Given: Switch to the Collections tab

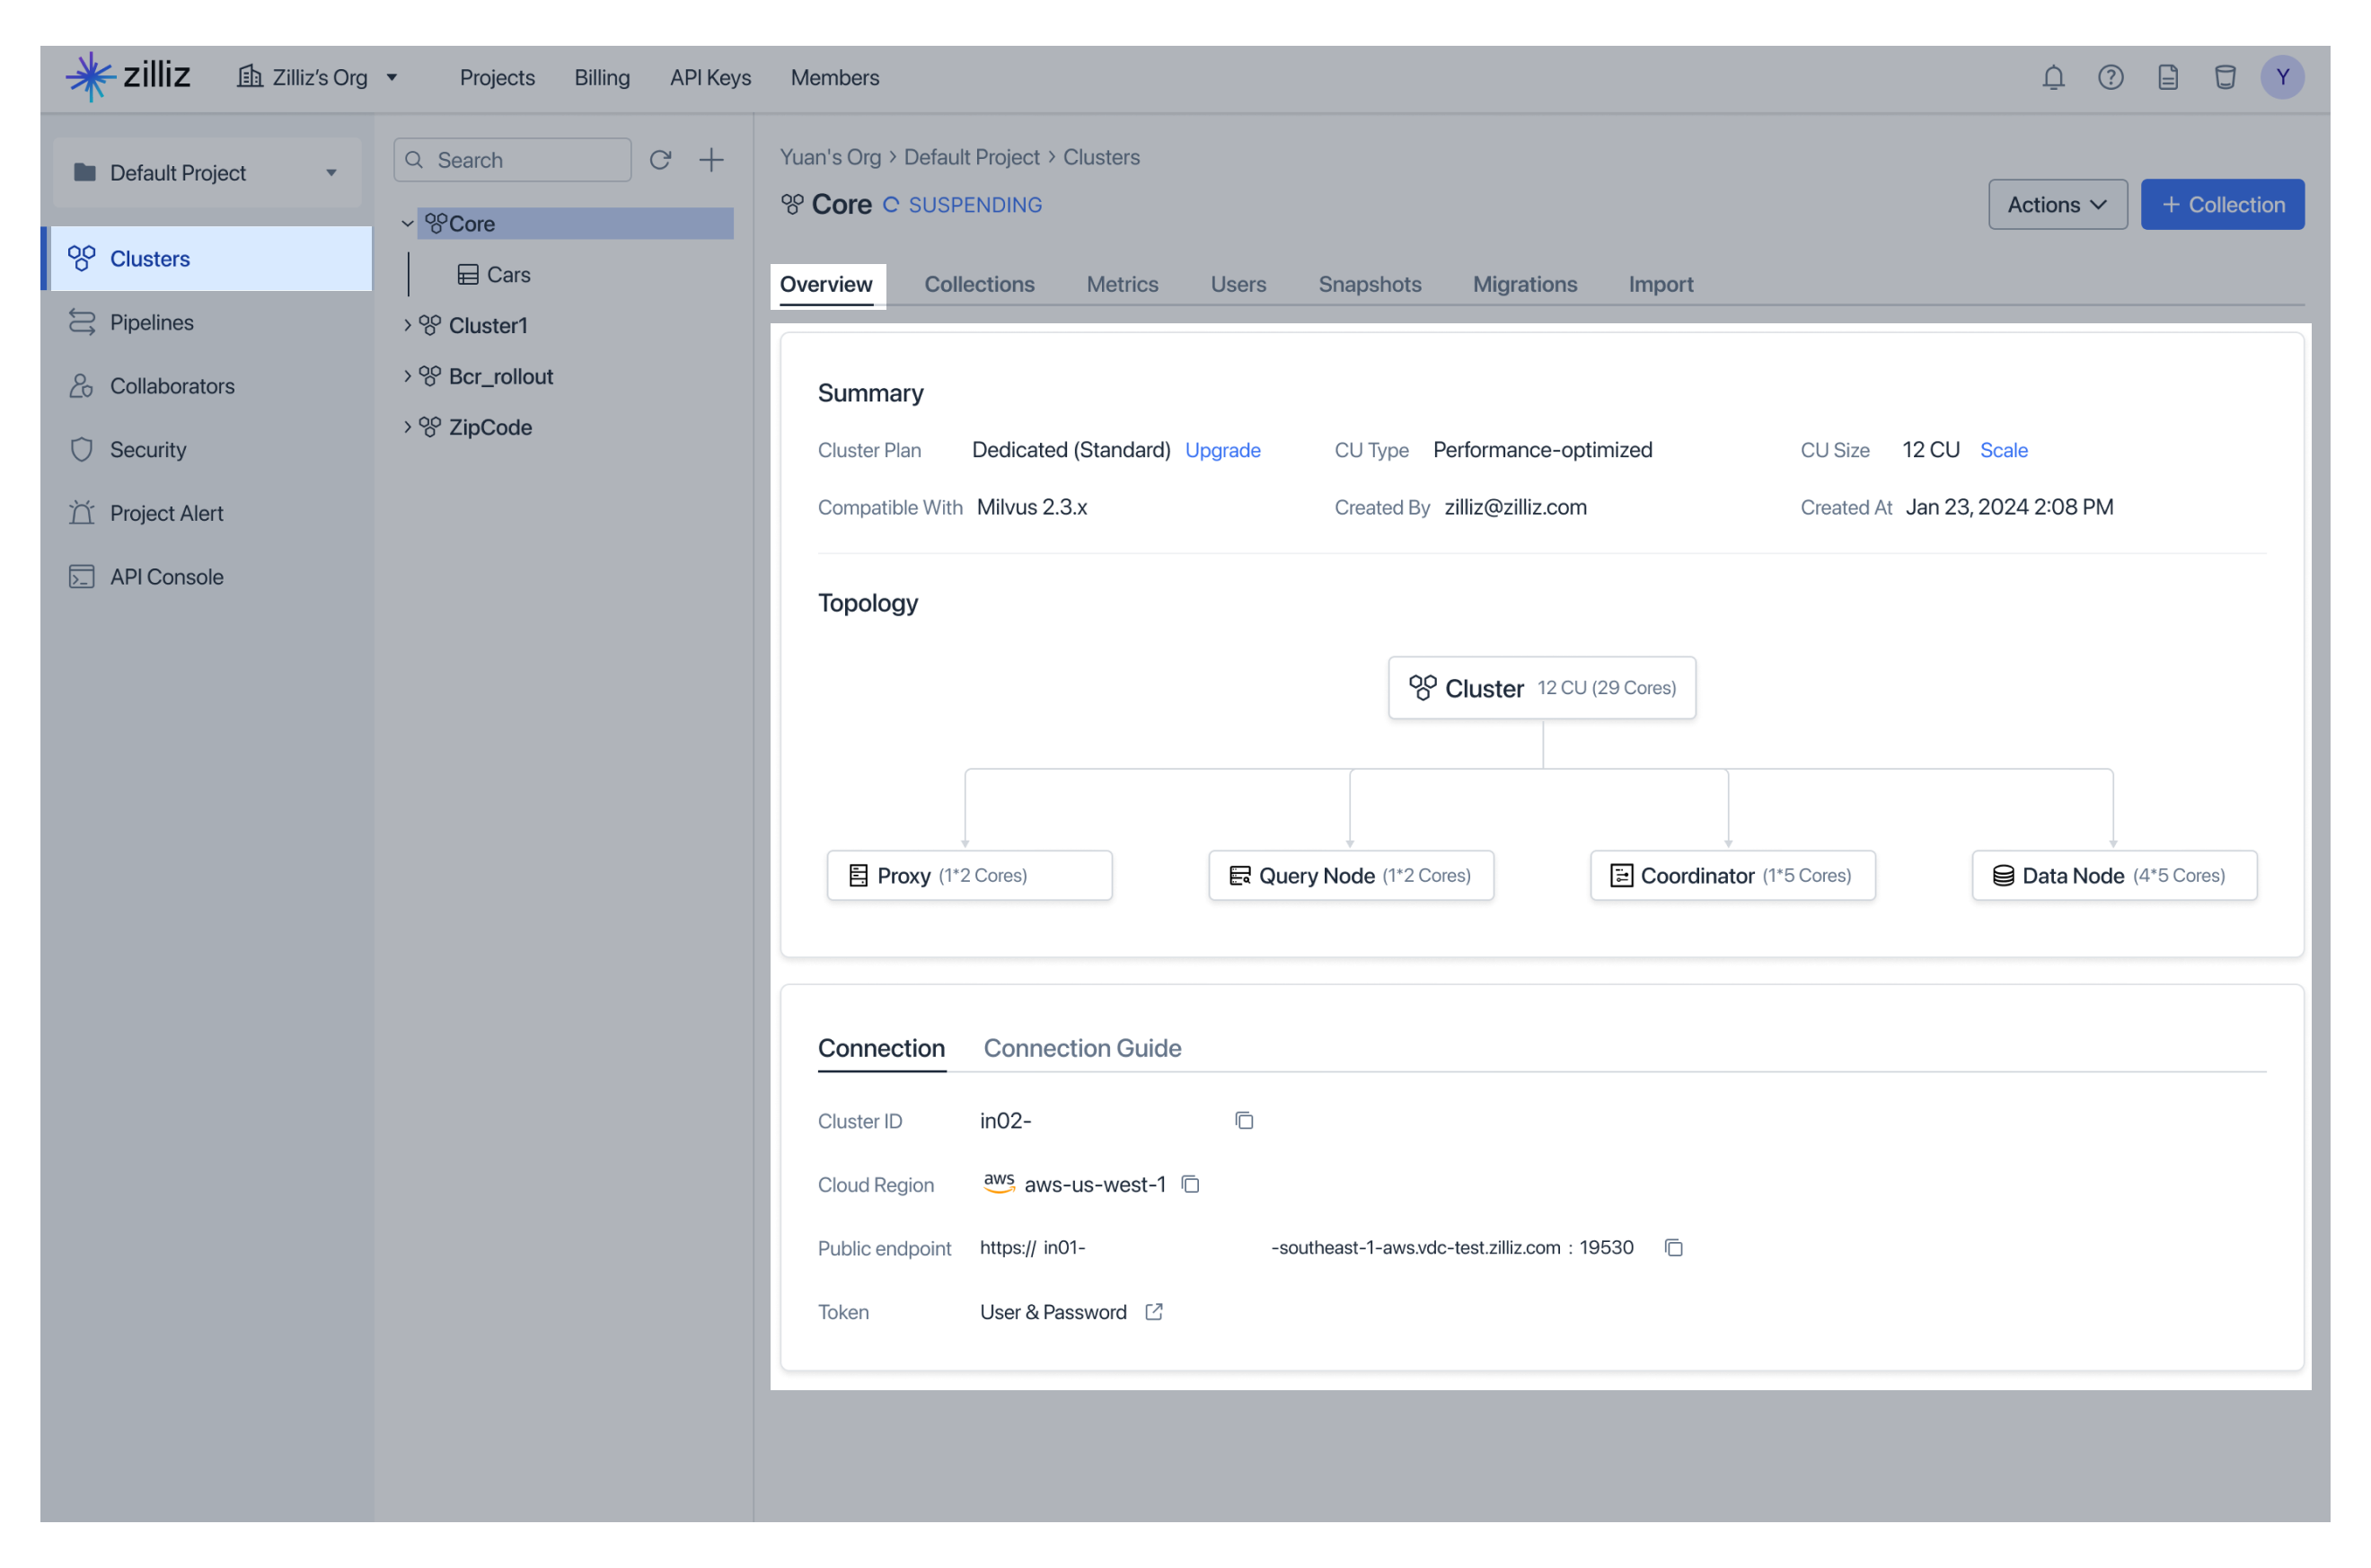Looking at the screenshot, I should [x=980, y=284].
